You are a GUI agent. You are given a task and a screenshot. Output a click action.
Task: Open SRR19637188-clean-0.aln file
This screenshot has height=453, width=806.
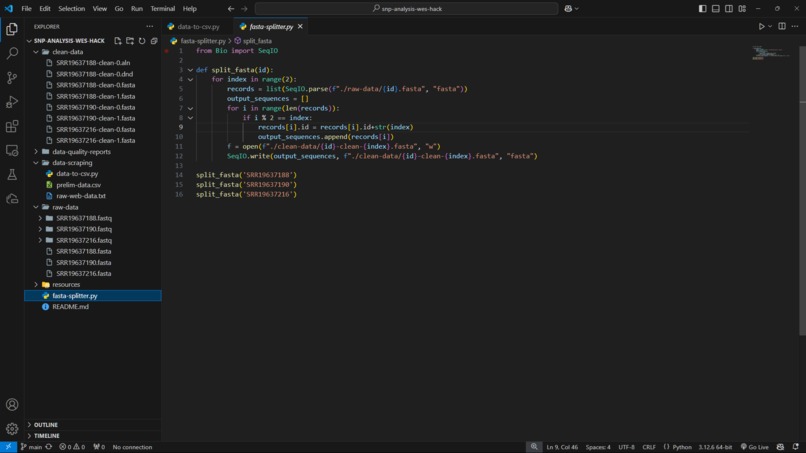[93, 63]
